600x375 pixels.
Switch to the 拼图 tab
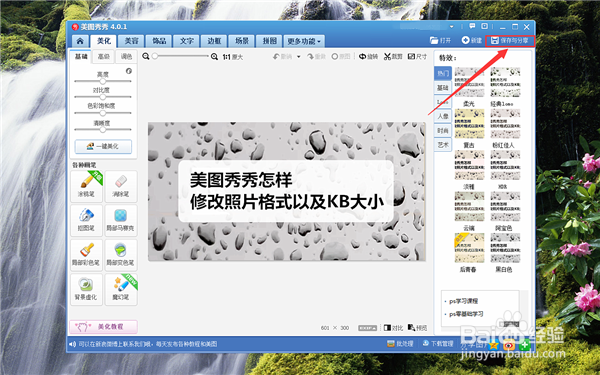[269, 41]
